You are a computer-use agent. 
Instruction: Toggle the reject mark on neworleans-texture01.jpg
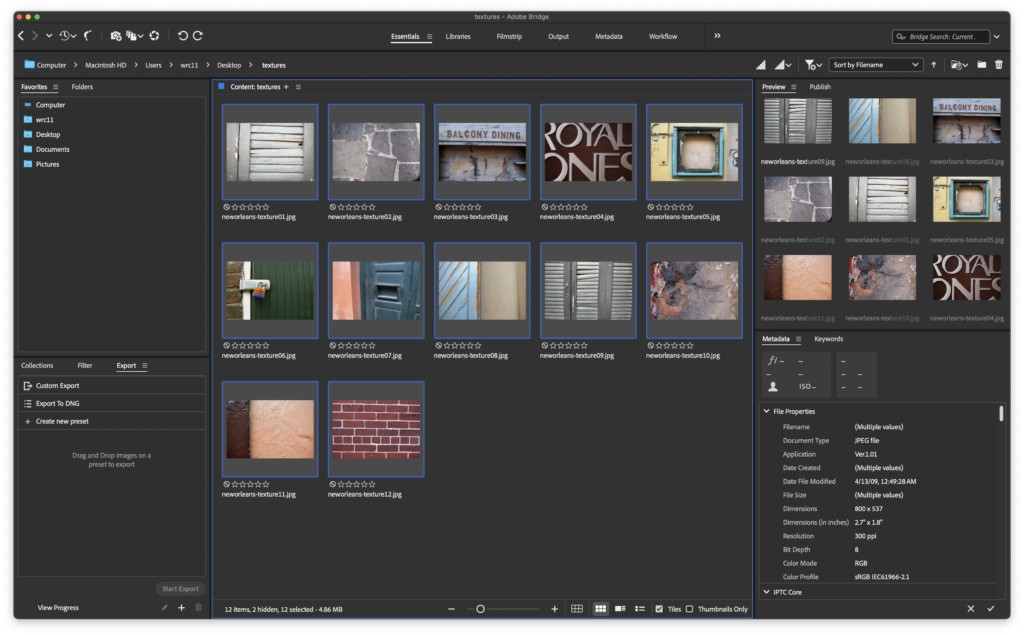(226, 207)
